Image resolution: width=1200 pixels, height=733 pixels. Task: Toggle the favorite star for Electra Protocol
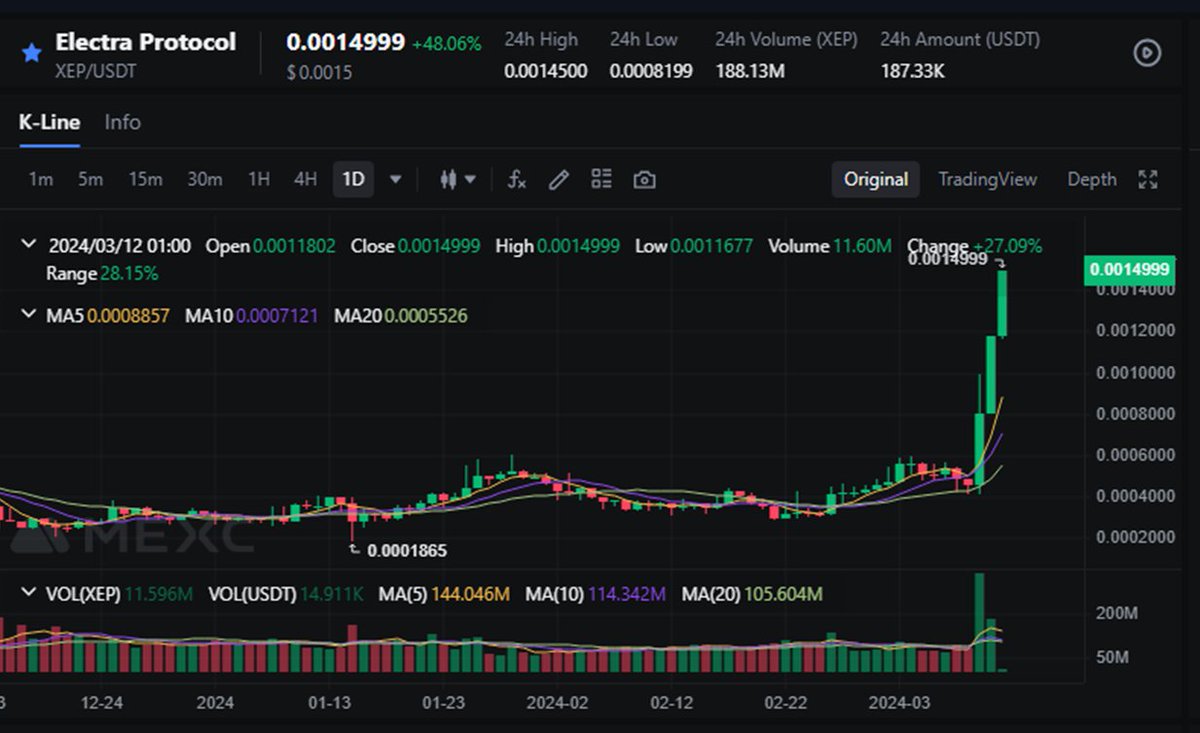pyautogui.click(x=32, y=53)
